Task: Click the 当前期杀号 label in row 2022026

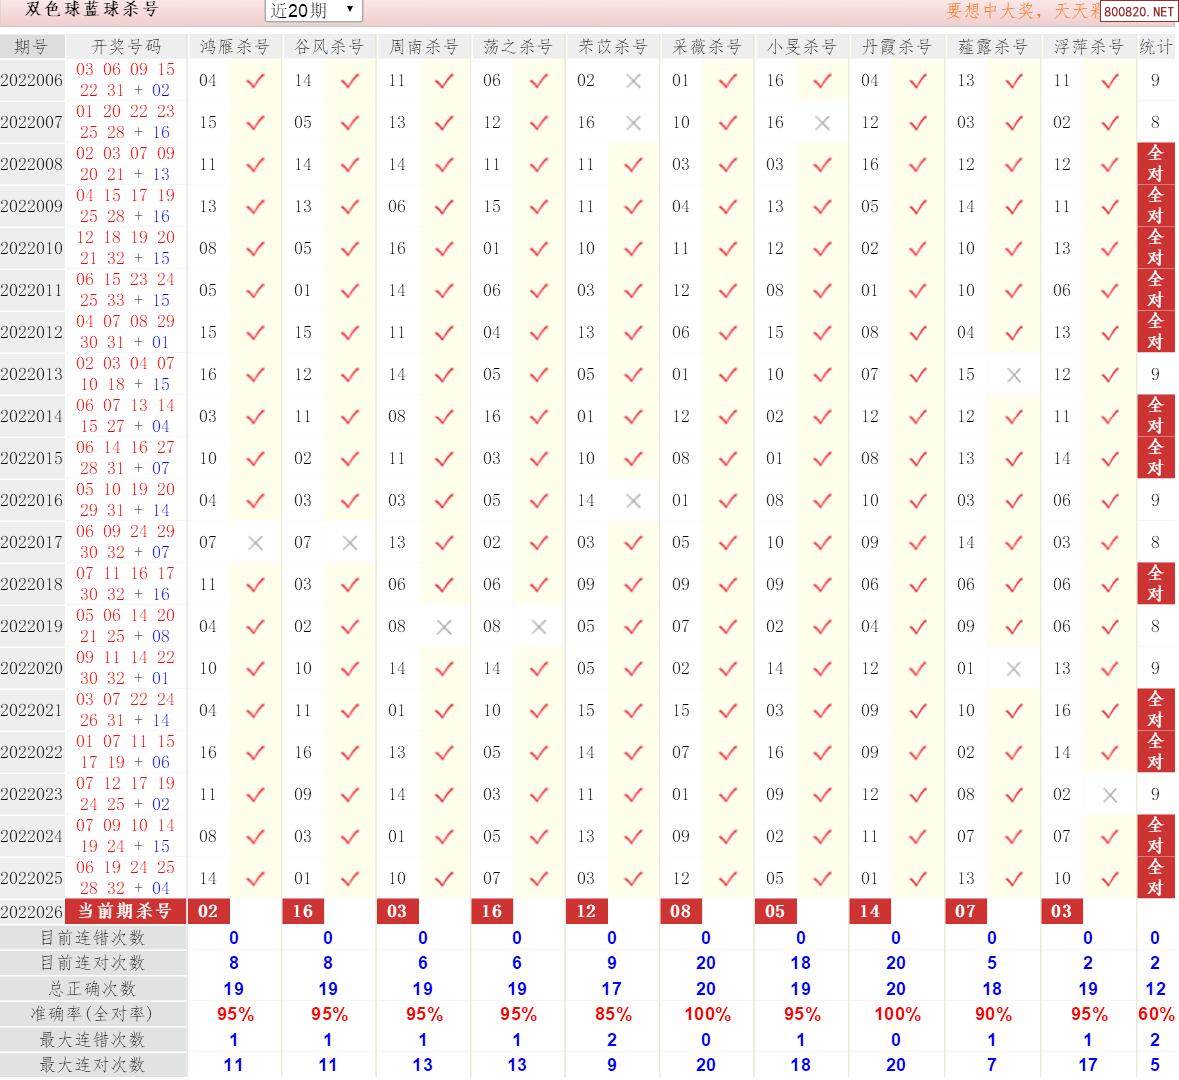Action: 126,912
